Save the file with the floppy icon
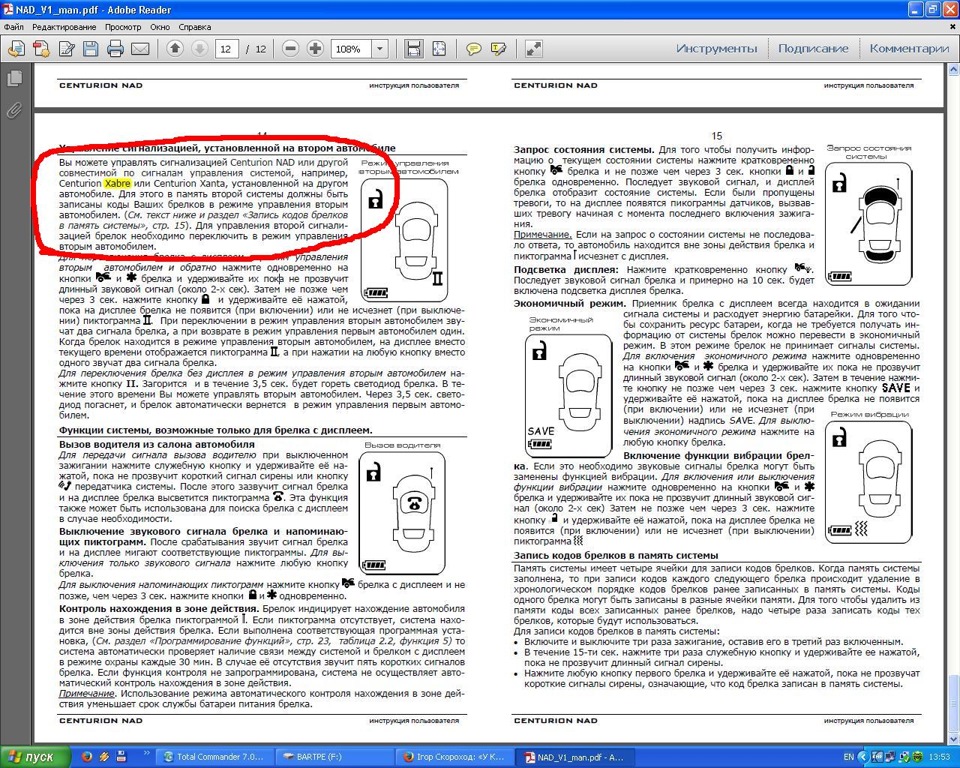Screen dimensions: 960x768 (x=91, y=48)
